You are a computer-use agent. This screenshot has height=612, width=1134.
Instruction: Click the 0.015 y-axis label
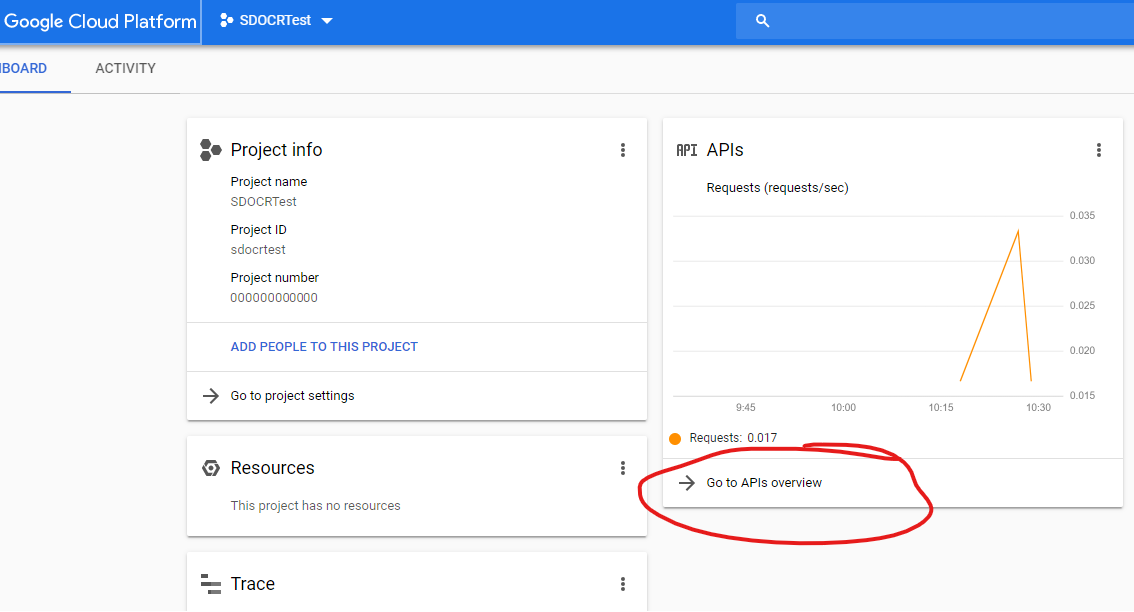click(1082, 395)
